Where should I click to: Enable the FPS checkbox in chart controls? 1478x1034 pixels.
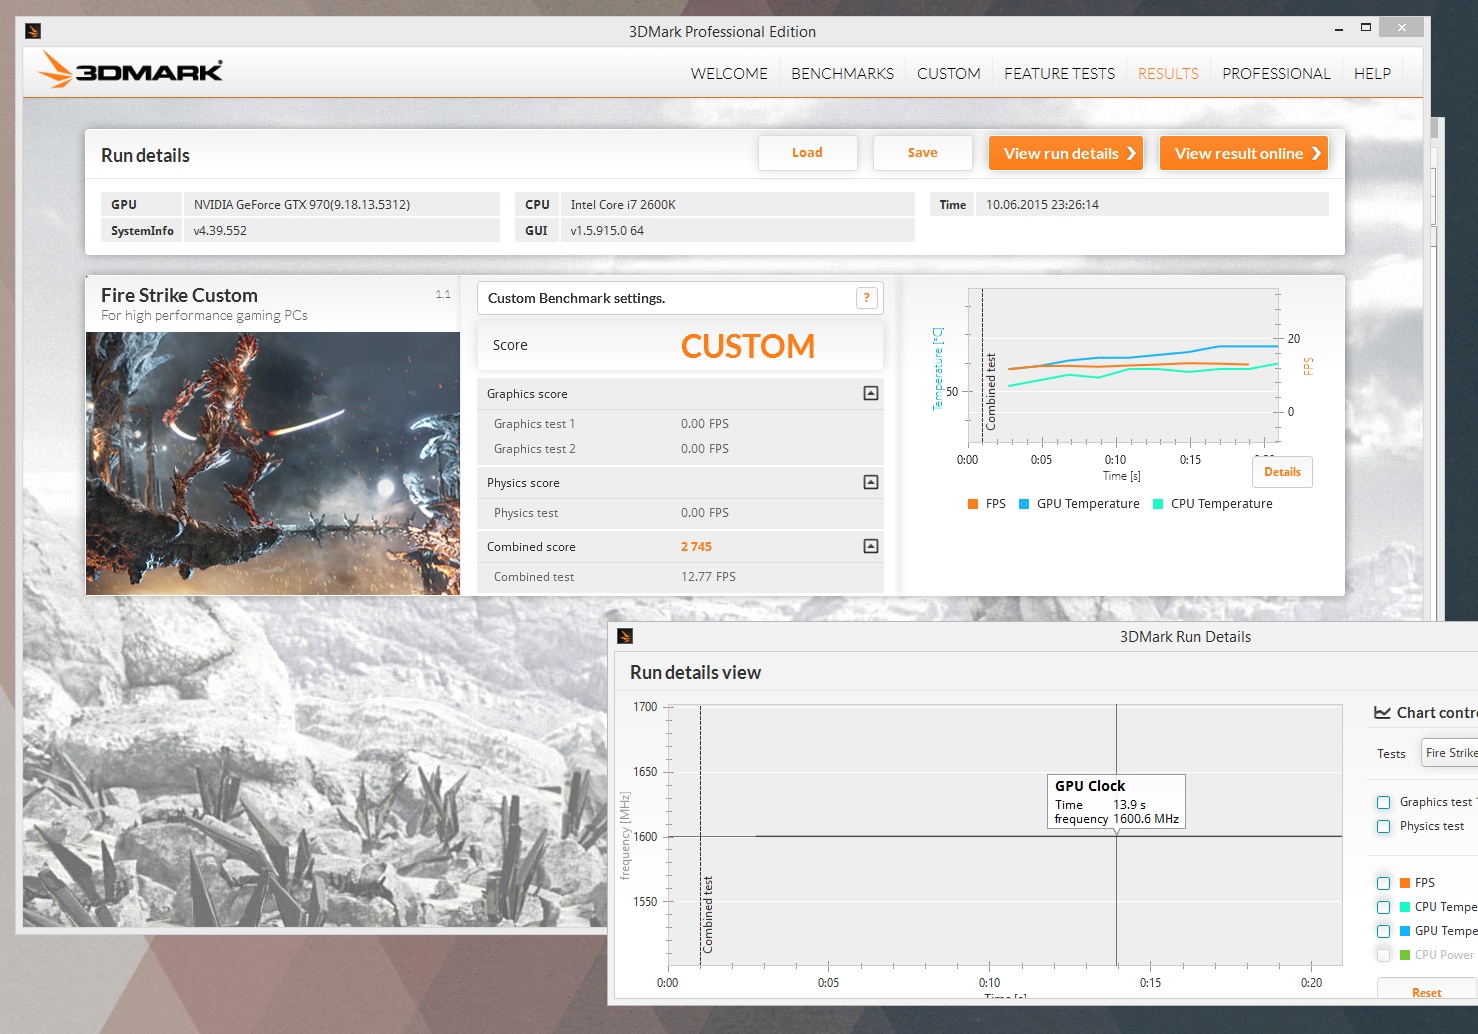pos(1383,883)
